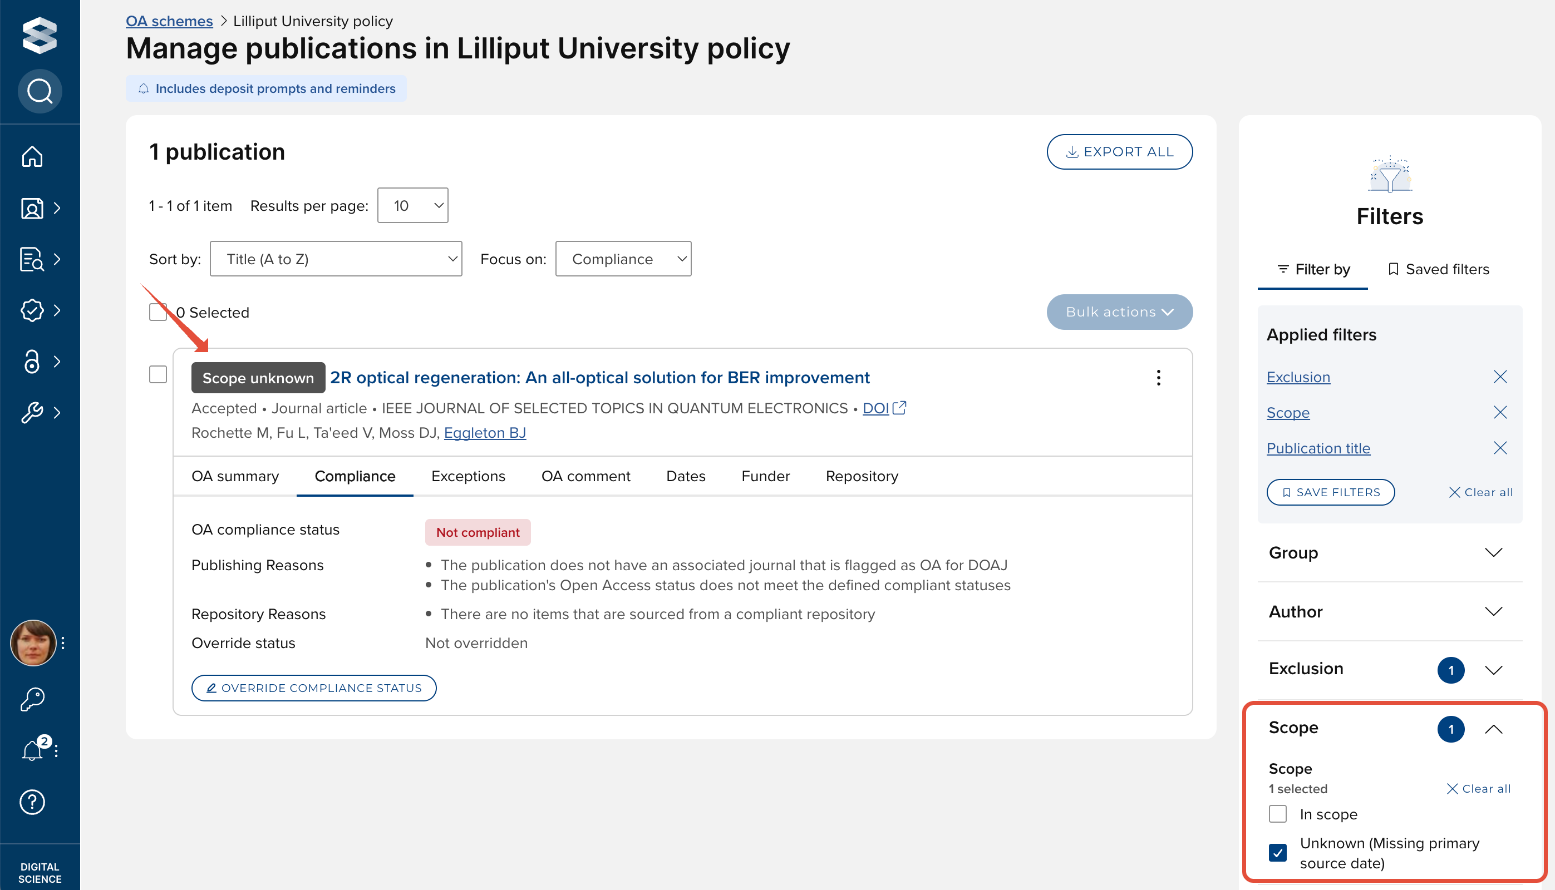Screen dimensions: 1555x890
Task: Uncheck Unknown (Missing primary source date)
Action: coord(1278,853)
